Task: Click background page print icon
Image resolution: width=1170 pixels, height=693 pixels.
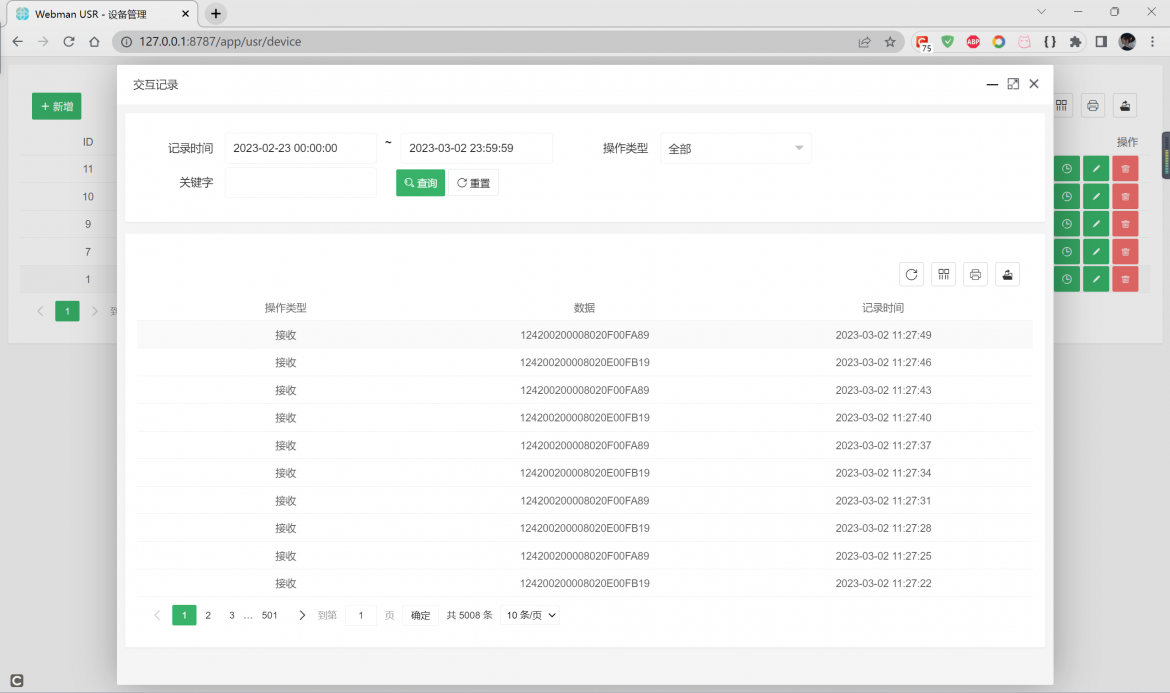Action: point(1092,106)
